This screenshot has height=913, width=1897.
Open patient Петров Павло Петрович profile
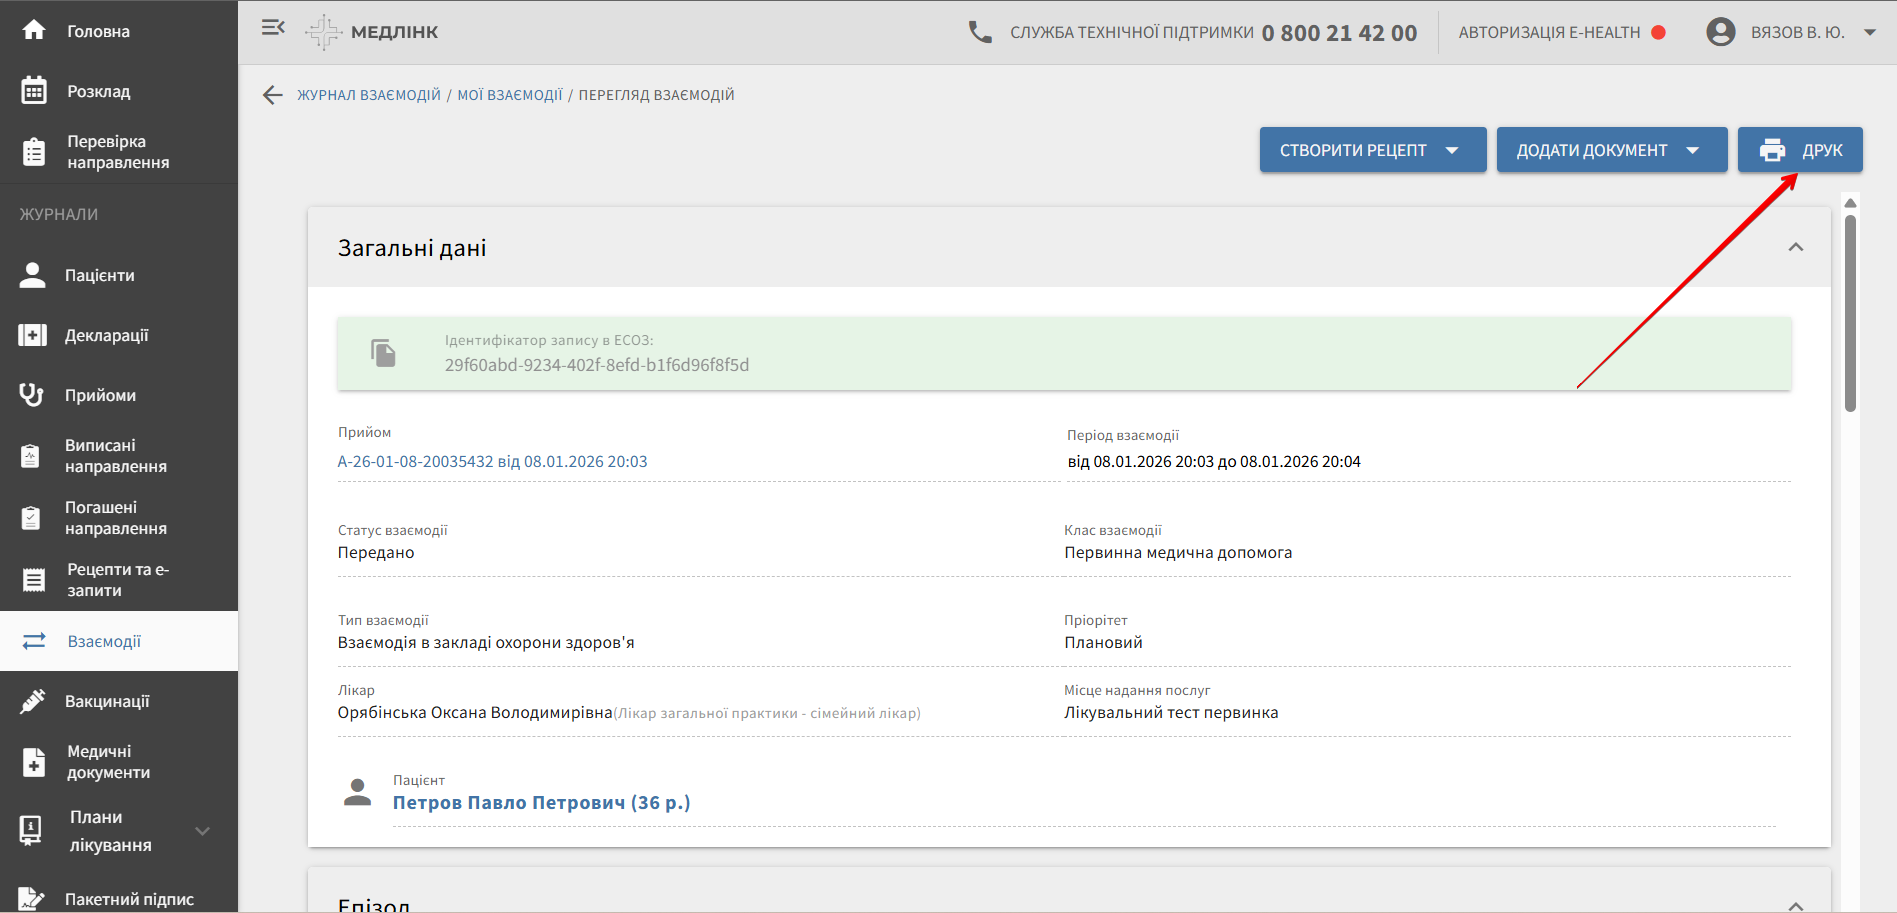[541, 802]
